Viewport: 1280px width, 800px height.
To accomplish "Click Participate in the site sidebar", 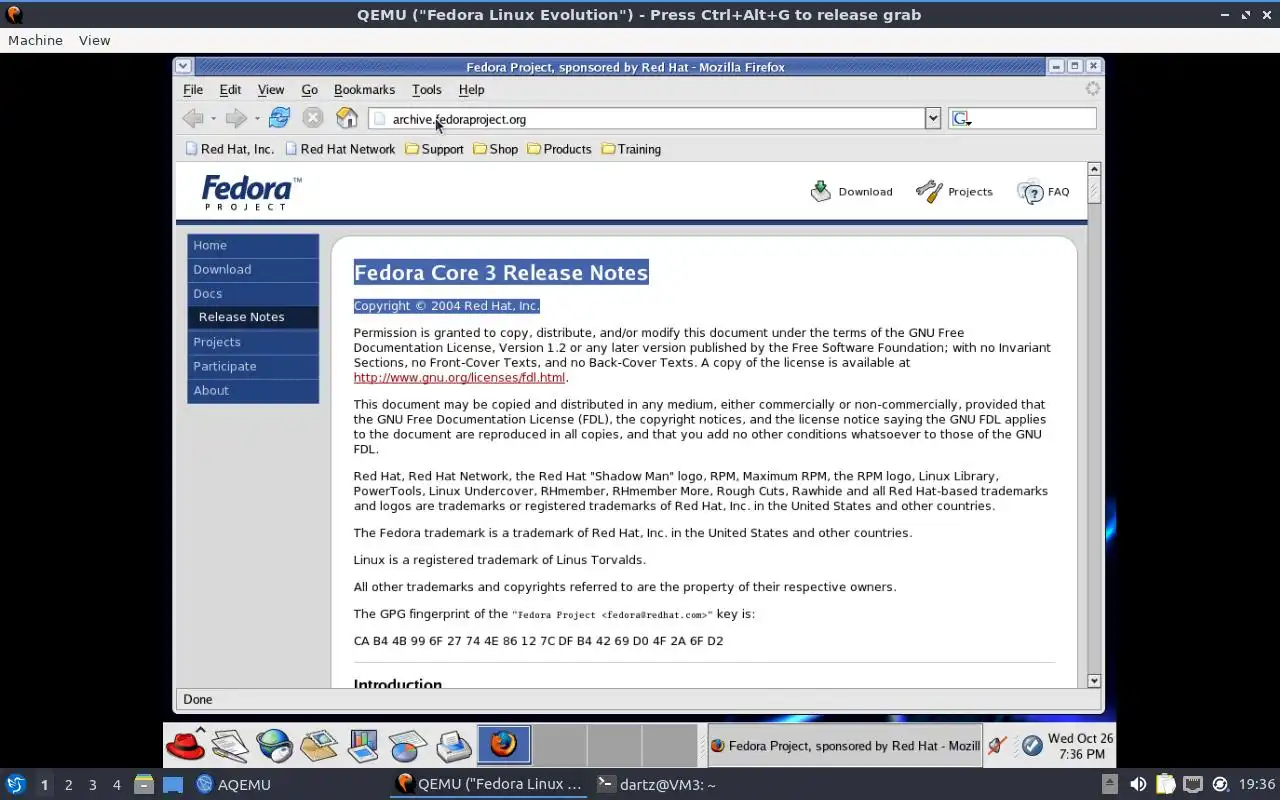I will click(253, 366).
